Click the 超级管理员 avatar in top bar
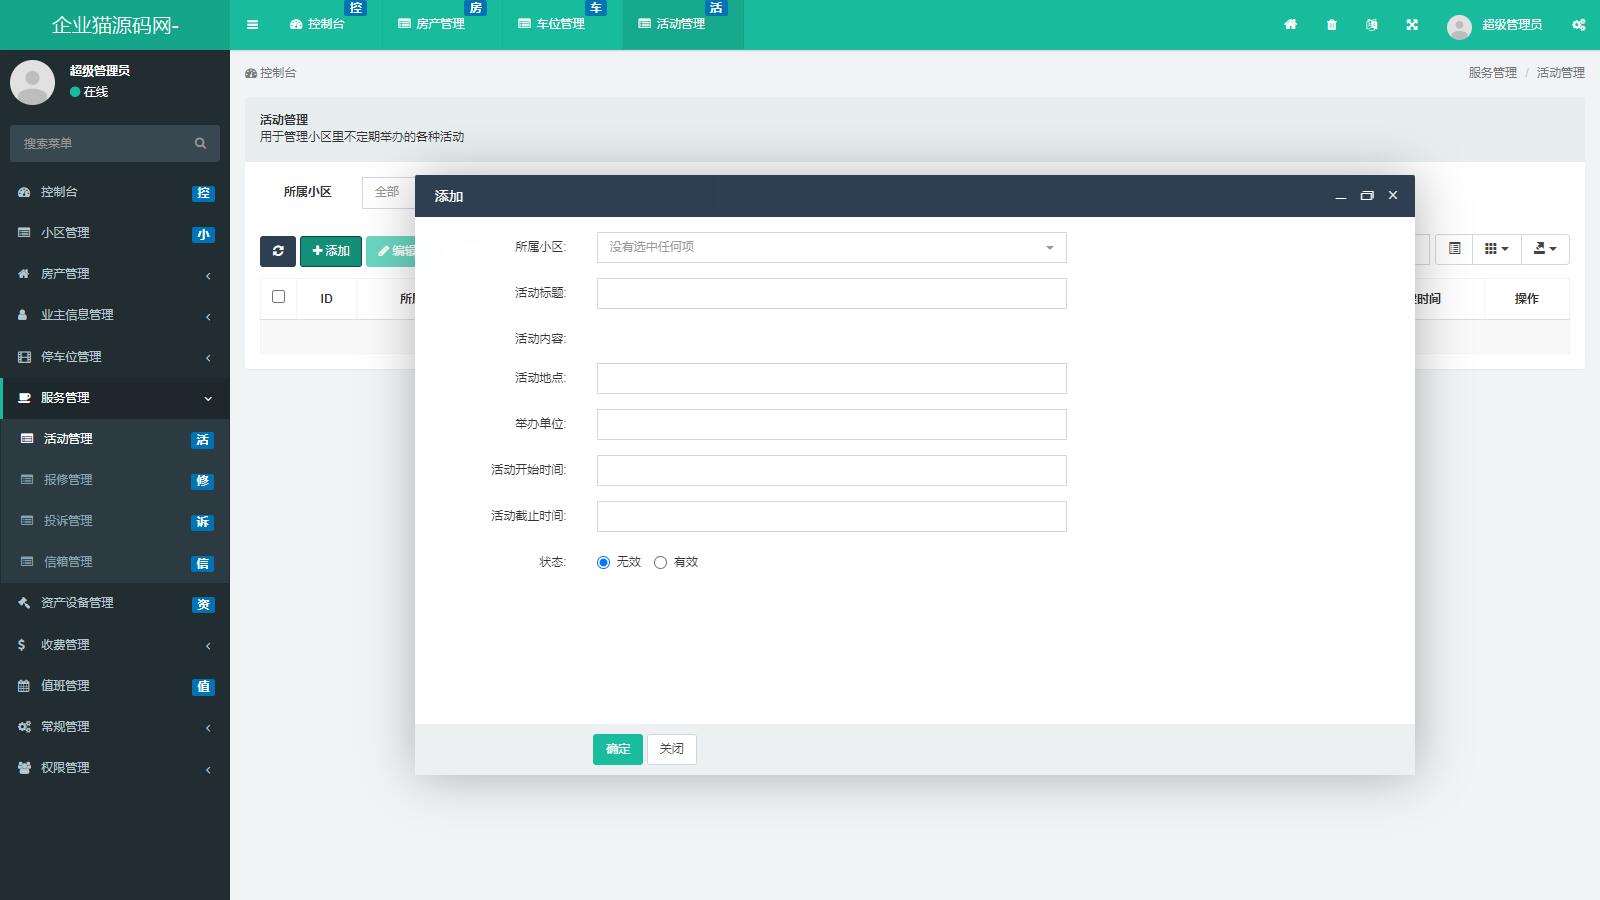The image size is (1600, 900). pyautogui.click(x=1459, y=27)
